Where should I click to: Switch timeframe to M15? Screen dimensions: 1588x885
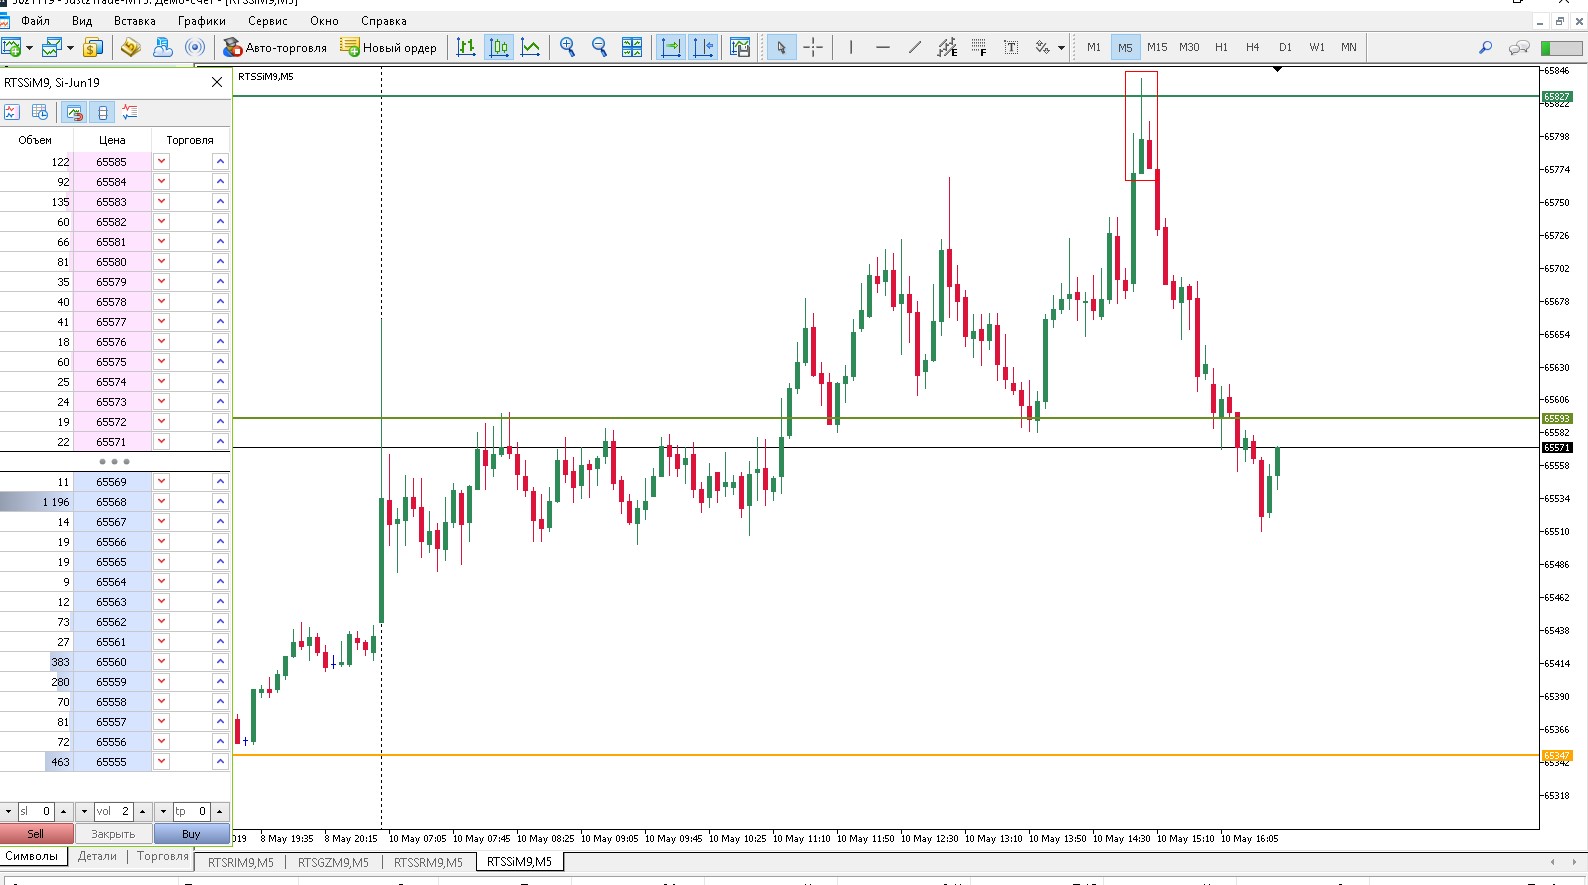click(x=1157, y=47)
